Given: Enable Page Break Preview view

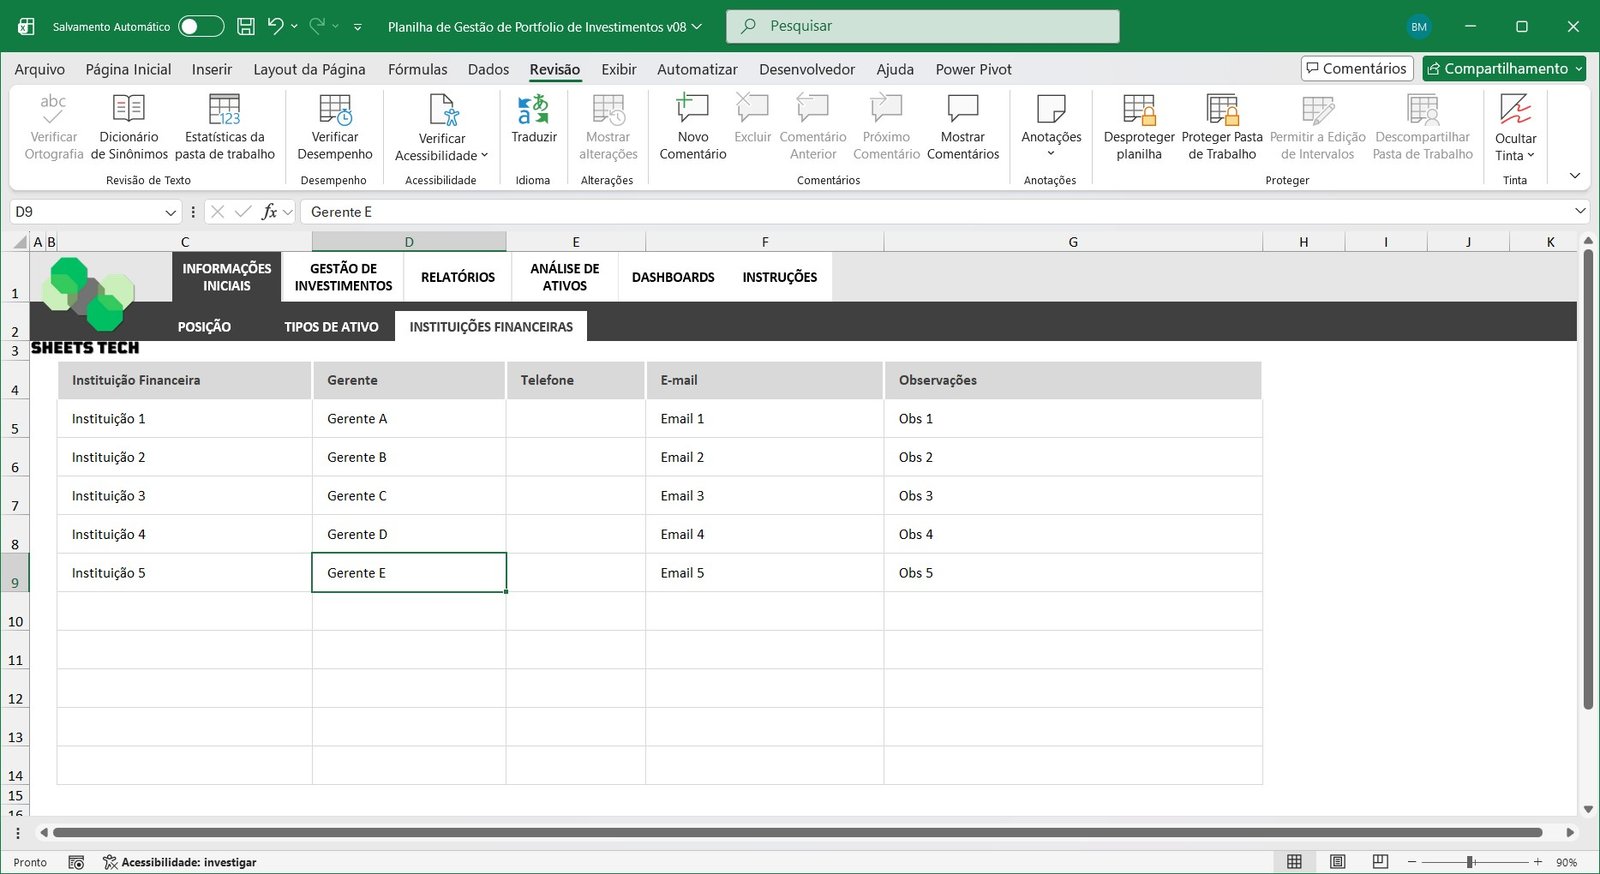Looking at the screenshot, I should tap(1380, 862).
